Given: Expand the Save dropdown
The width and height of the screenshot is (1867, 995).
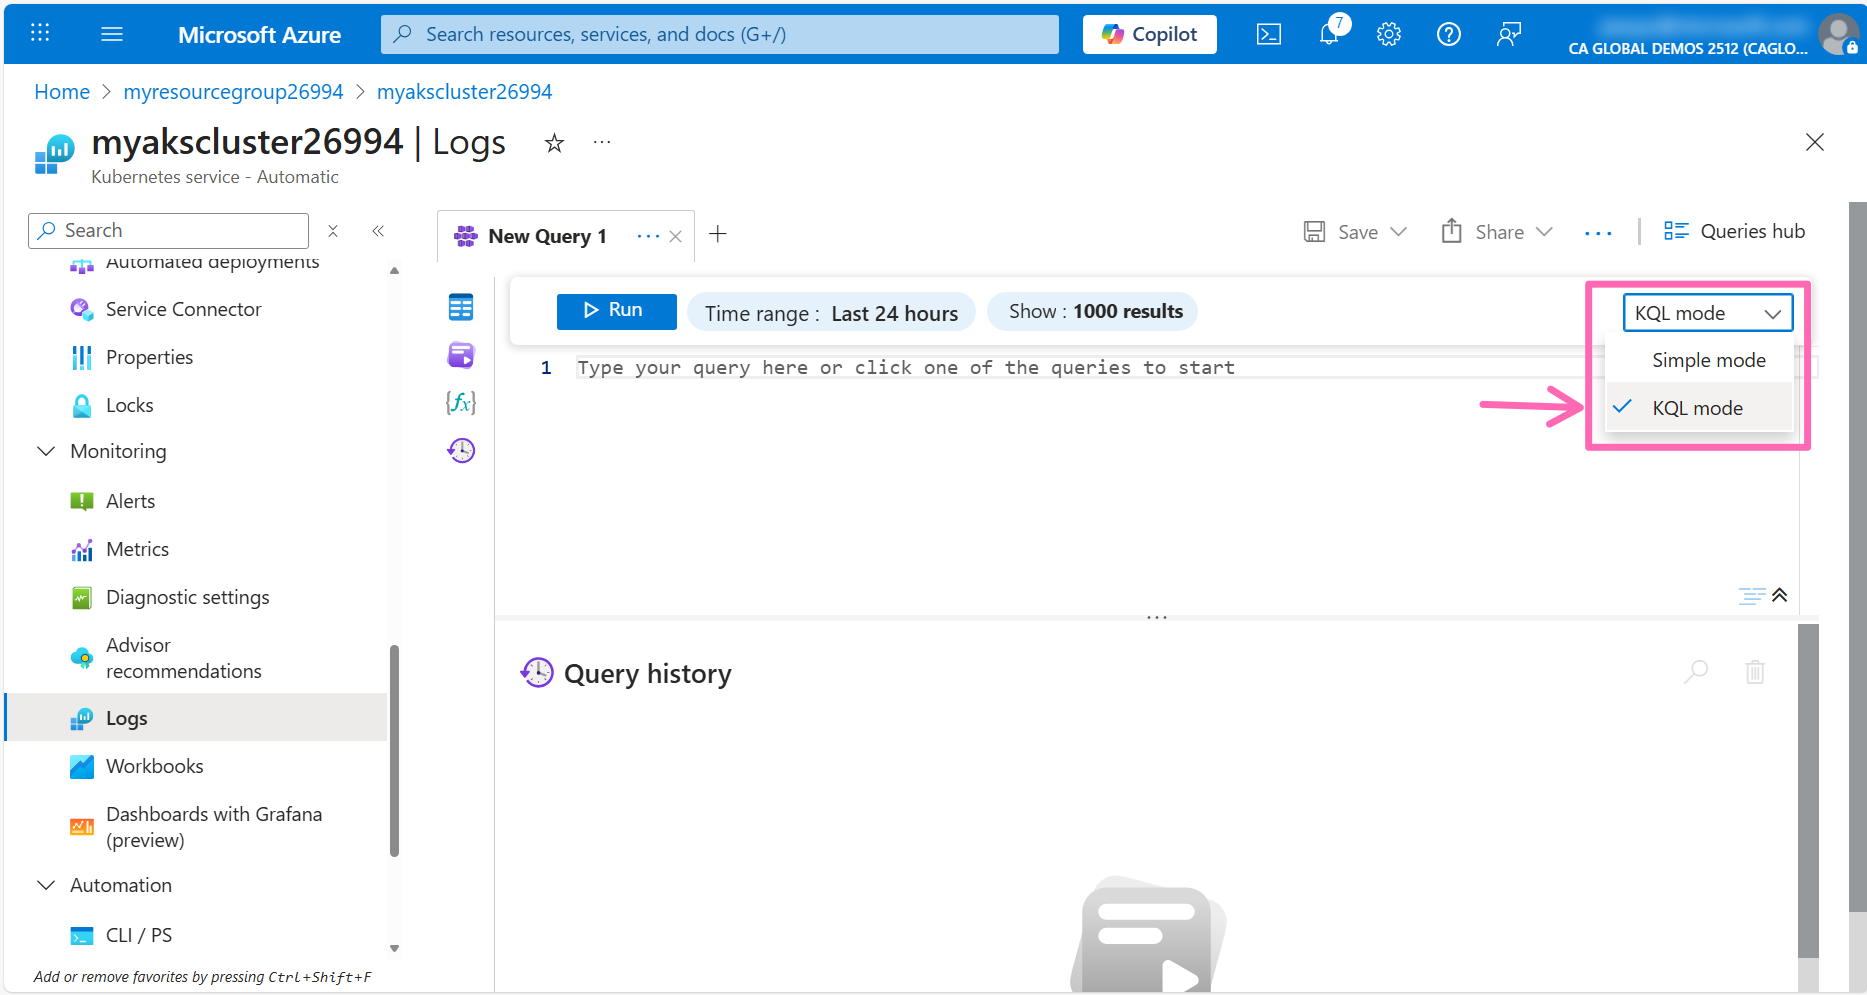Looking at the screenshot, I should pyautogui.click(x=1399, y=232).
